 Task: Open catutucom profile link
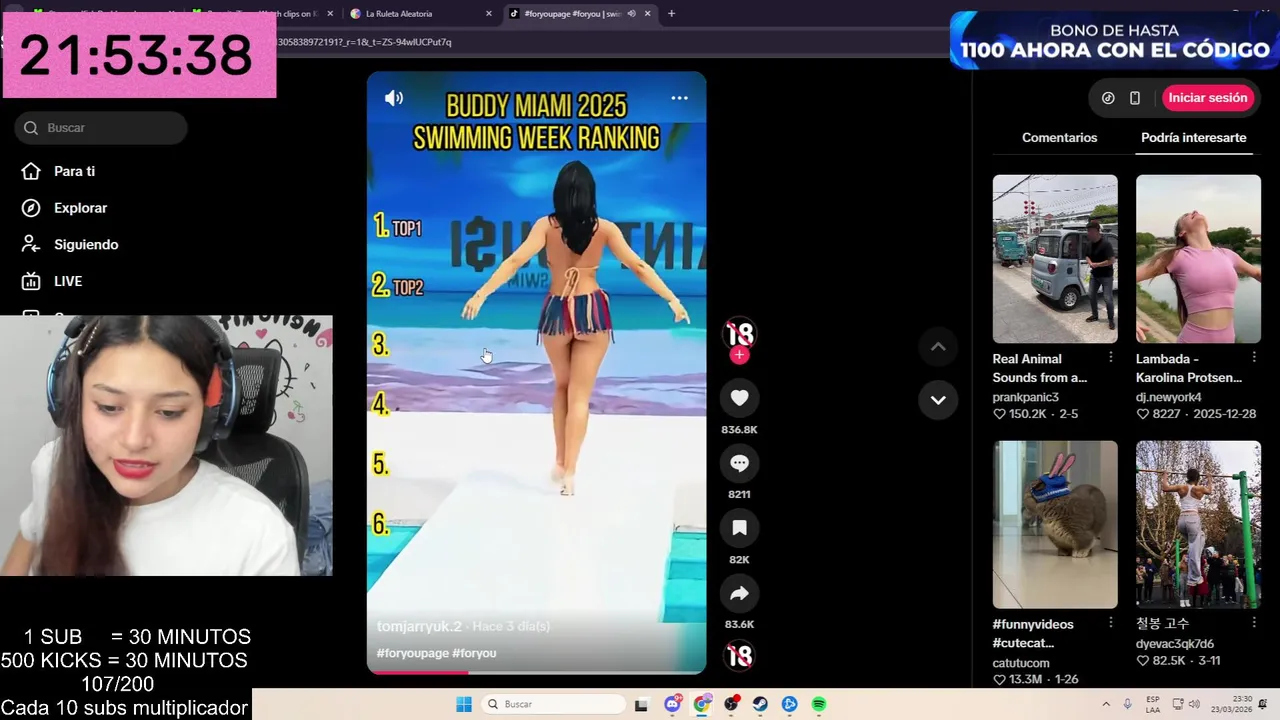(1021, 663)
